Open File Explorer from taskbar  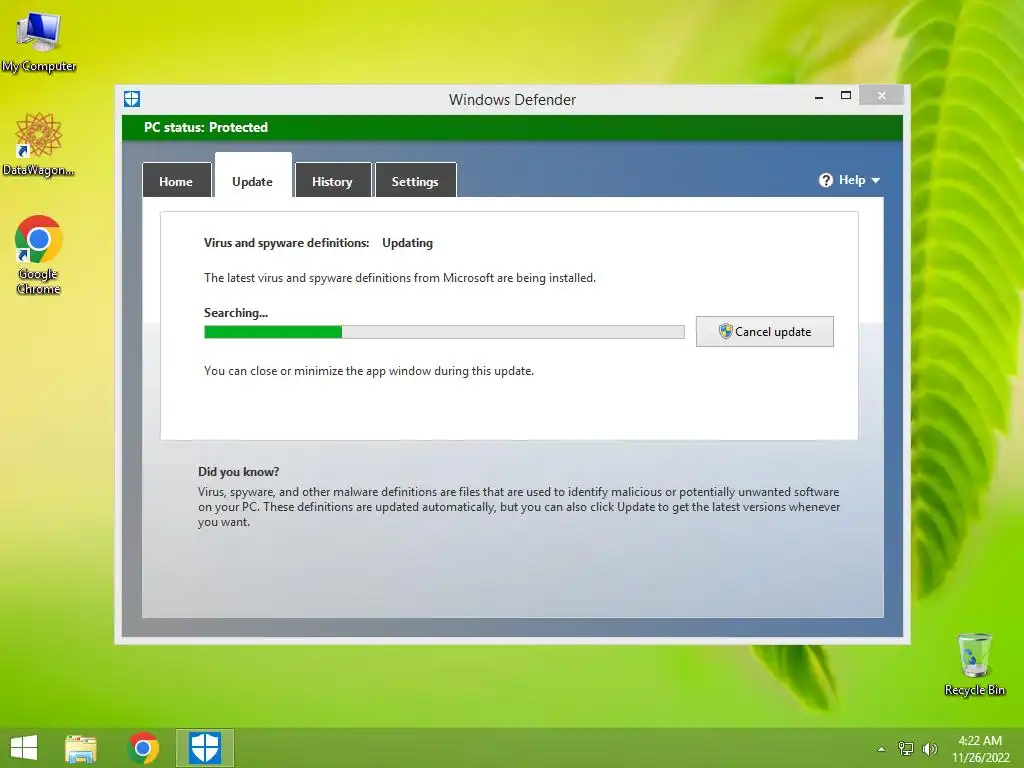point(81,748)
